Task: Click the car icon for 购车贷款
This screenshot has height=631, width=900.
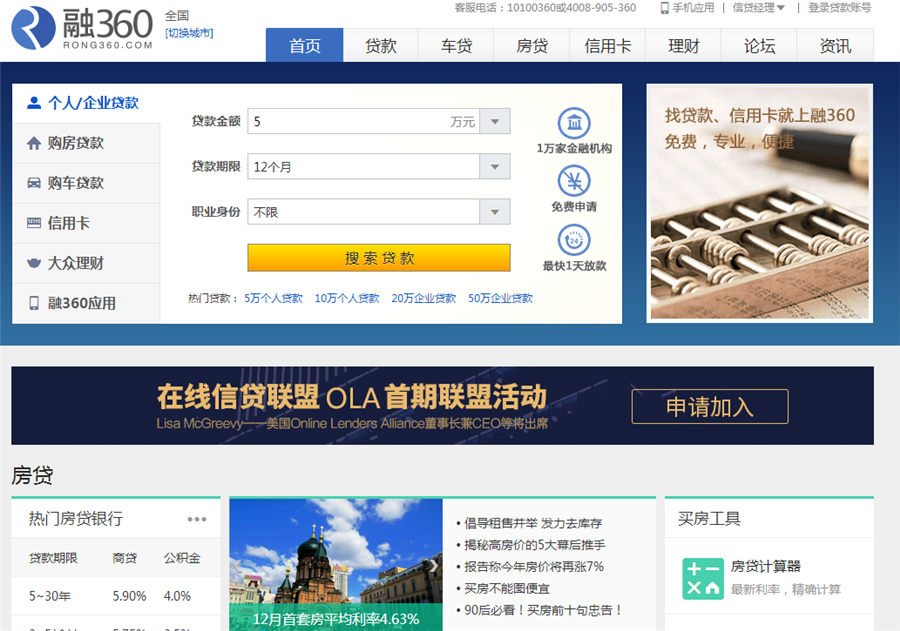Action: point(34,183)
